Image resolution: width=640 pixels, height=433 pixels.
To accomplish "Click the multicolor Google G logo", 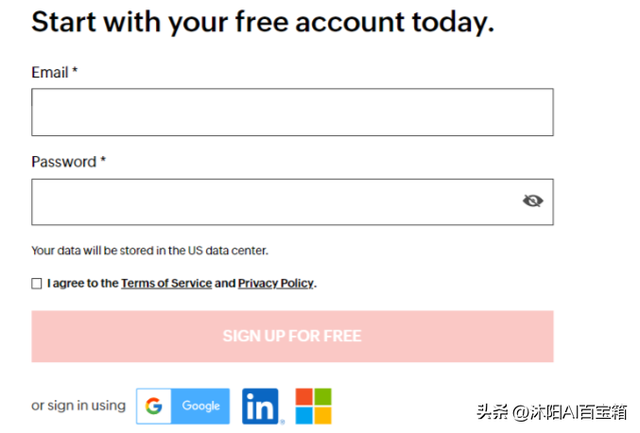I will click(x=154, y=406).
